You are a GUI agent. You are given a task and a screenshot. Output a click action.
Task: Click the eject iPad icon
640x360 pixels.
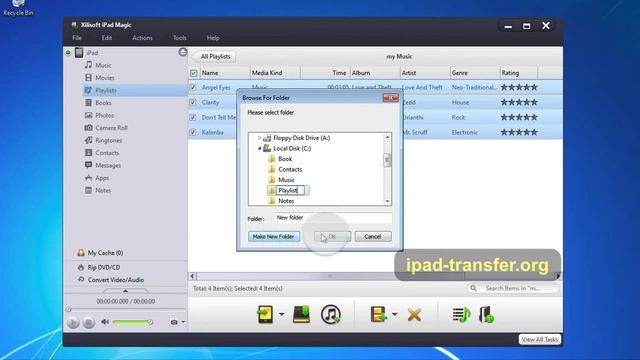coord(183,52)
